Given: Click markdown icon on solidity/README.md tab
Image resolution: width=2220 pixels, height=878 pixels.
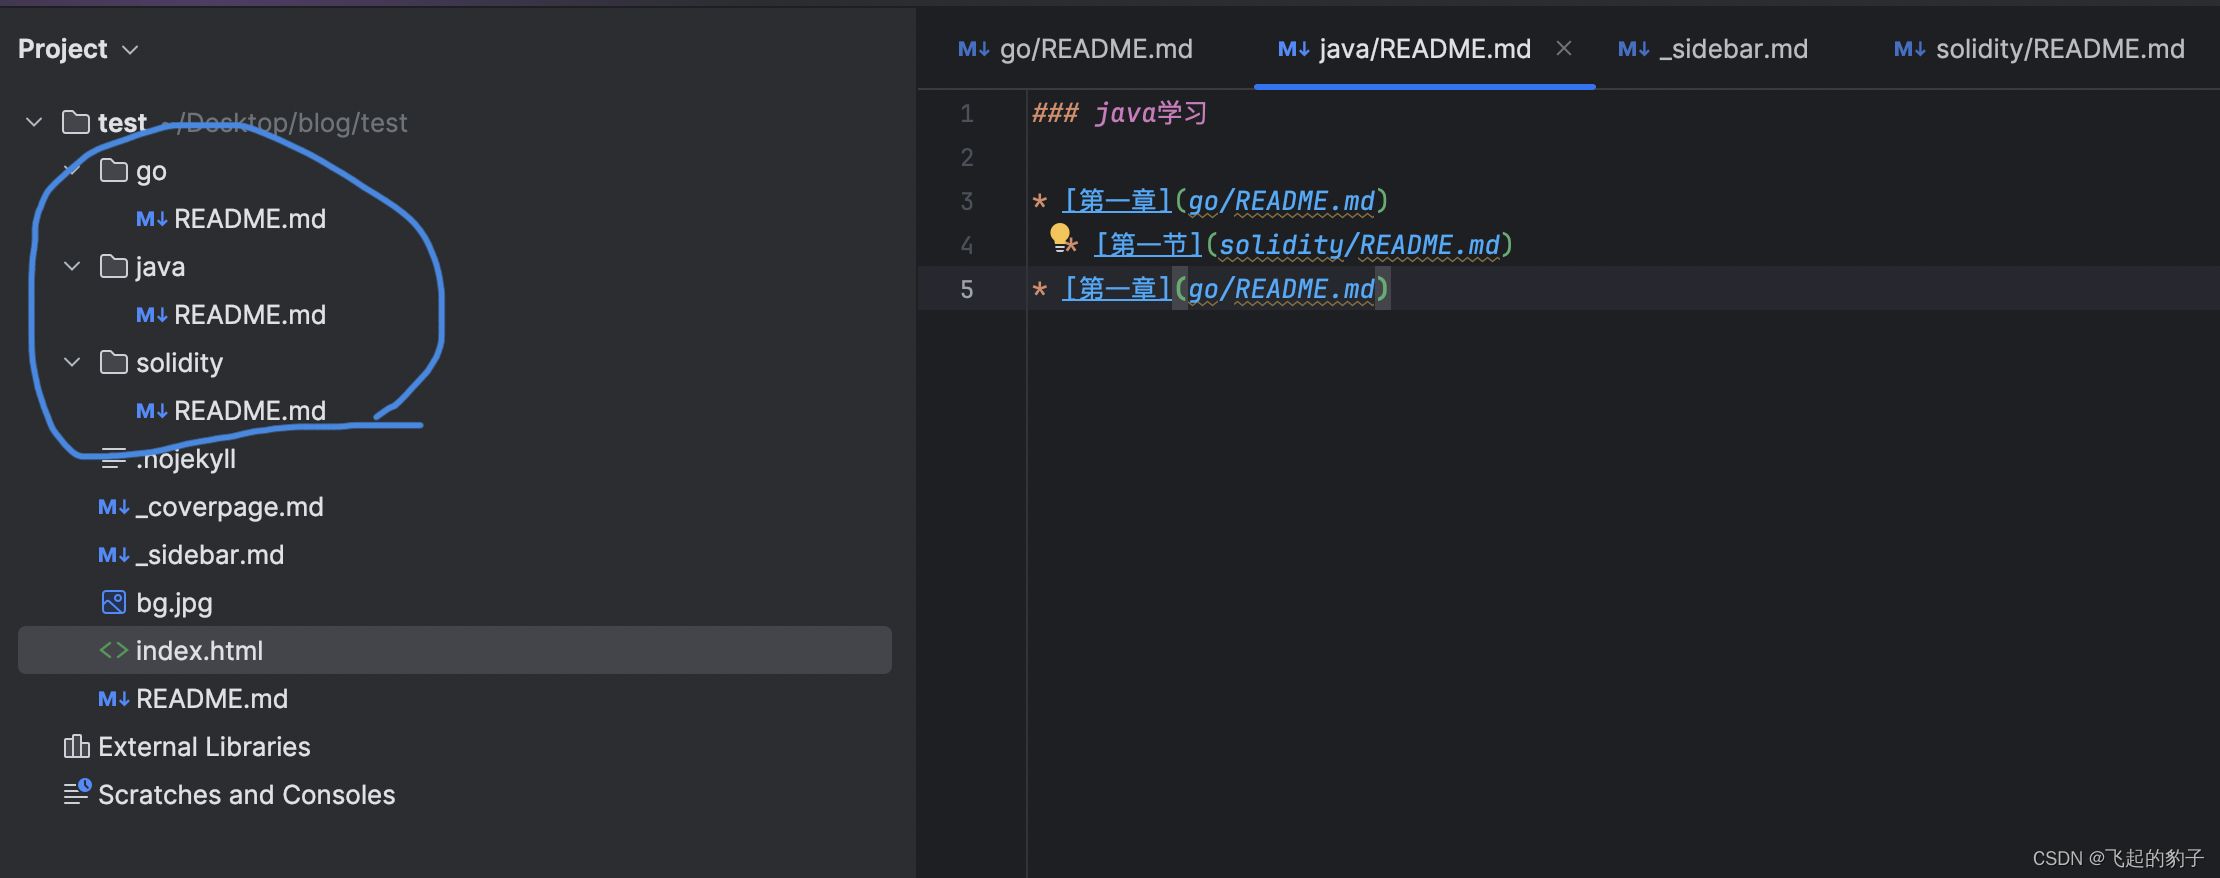Looking at the screenshot, I should pyautogui.click(x=1910, y=49).
